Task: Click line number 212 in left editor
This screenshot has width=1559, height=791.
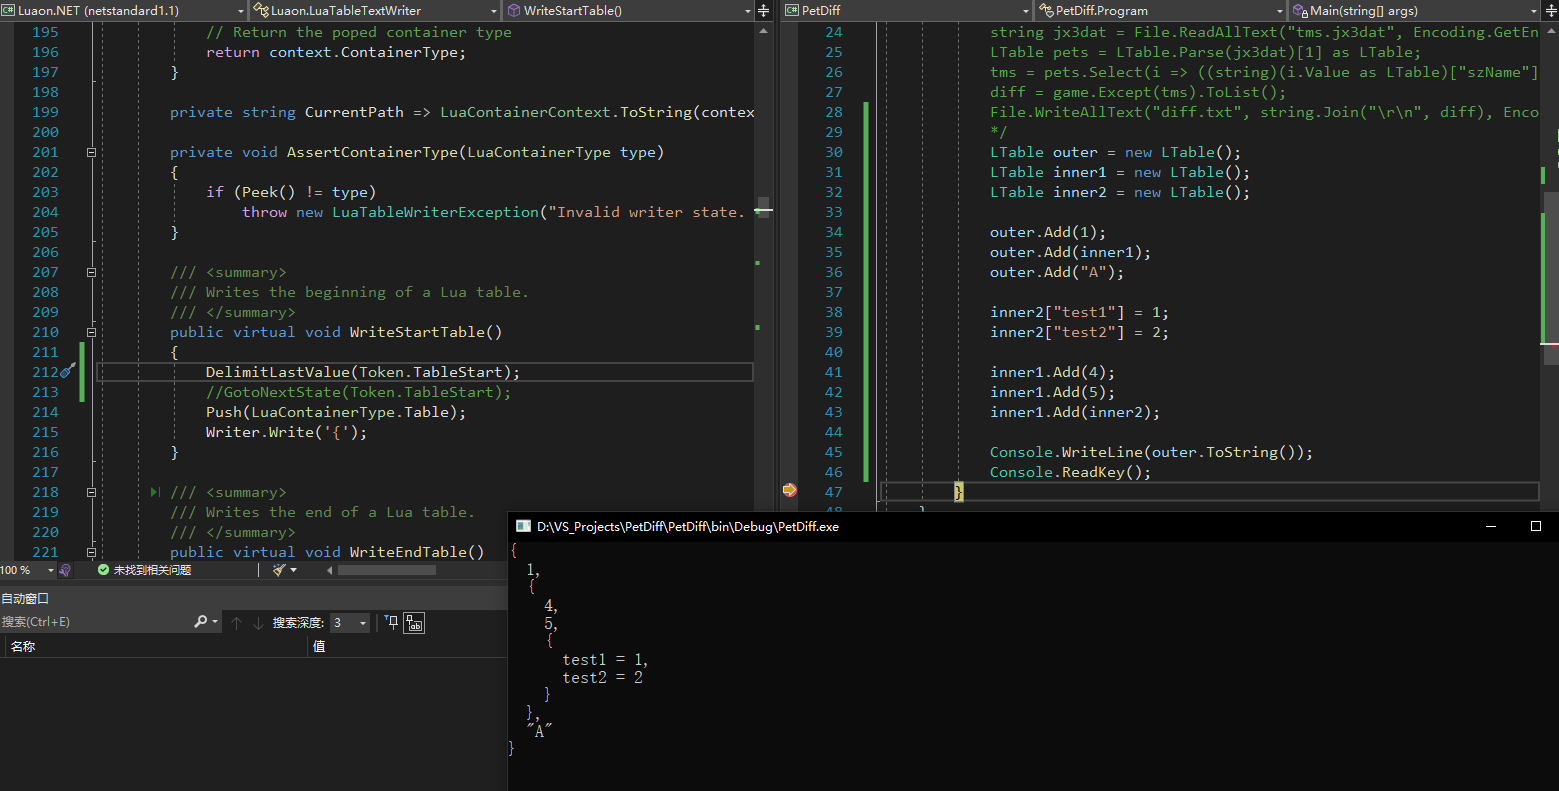Action: 45,372
